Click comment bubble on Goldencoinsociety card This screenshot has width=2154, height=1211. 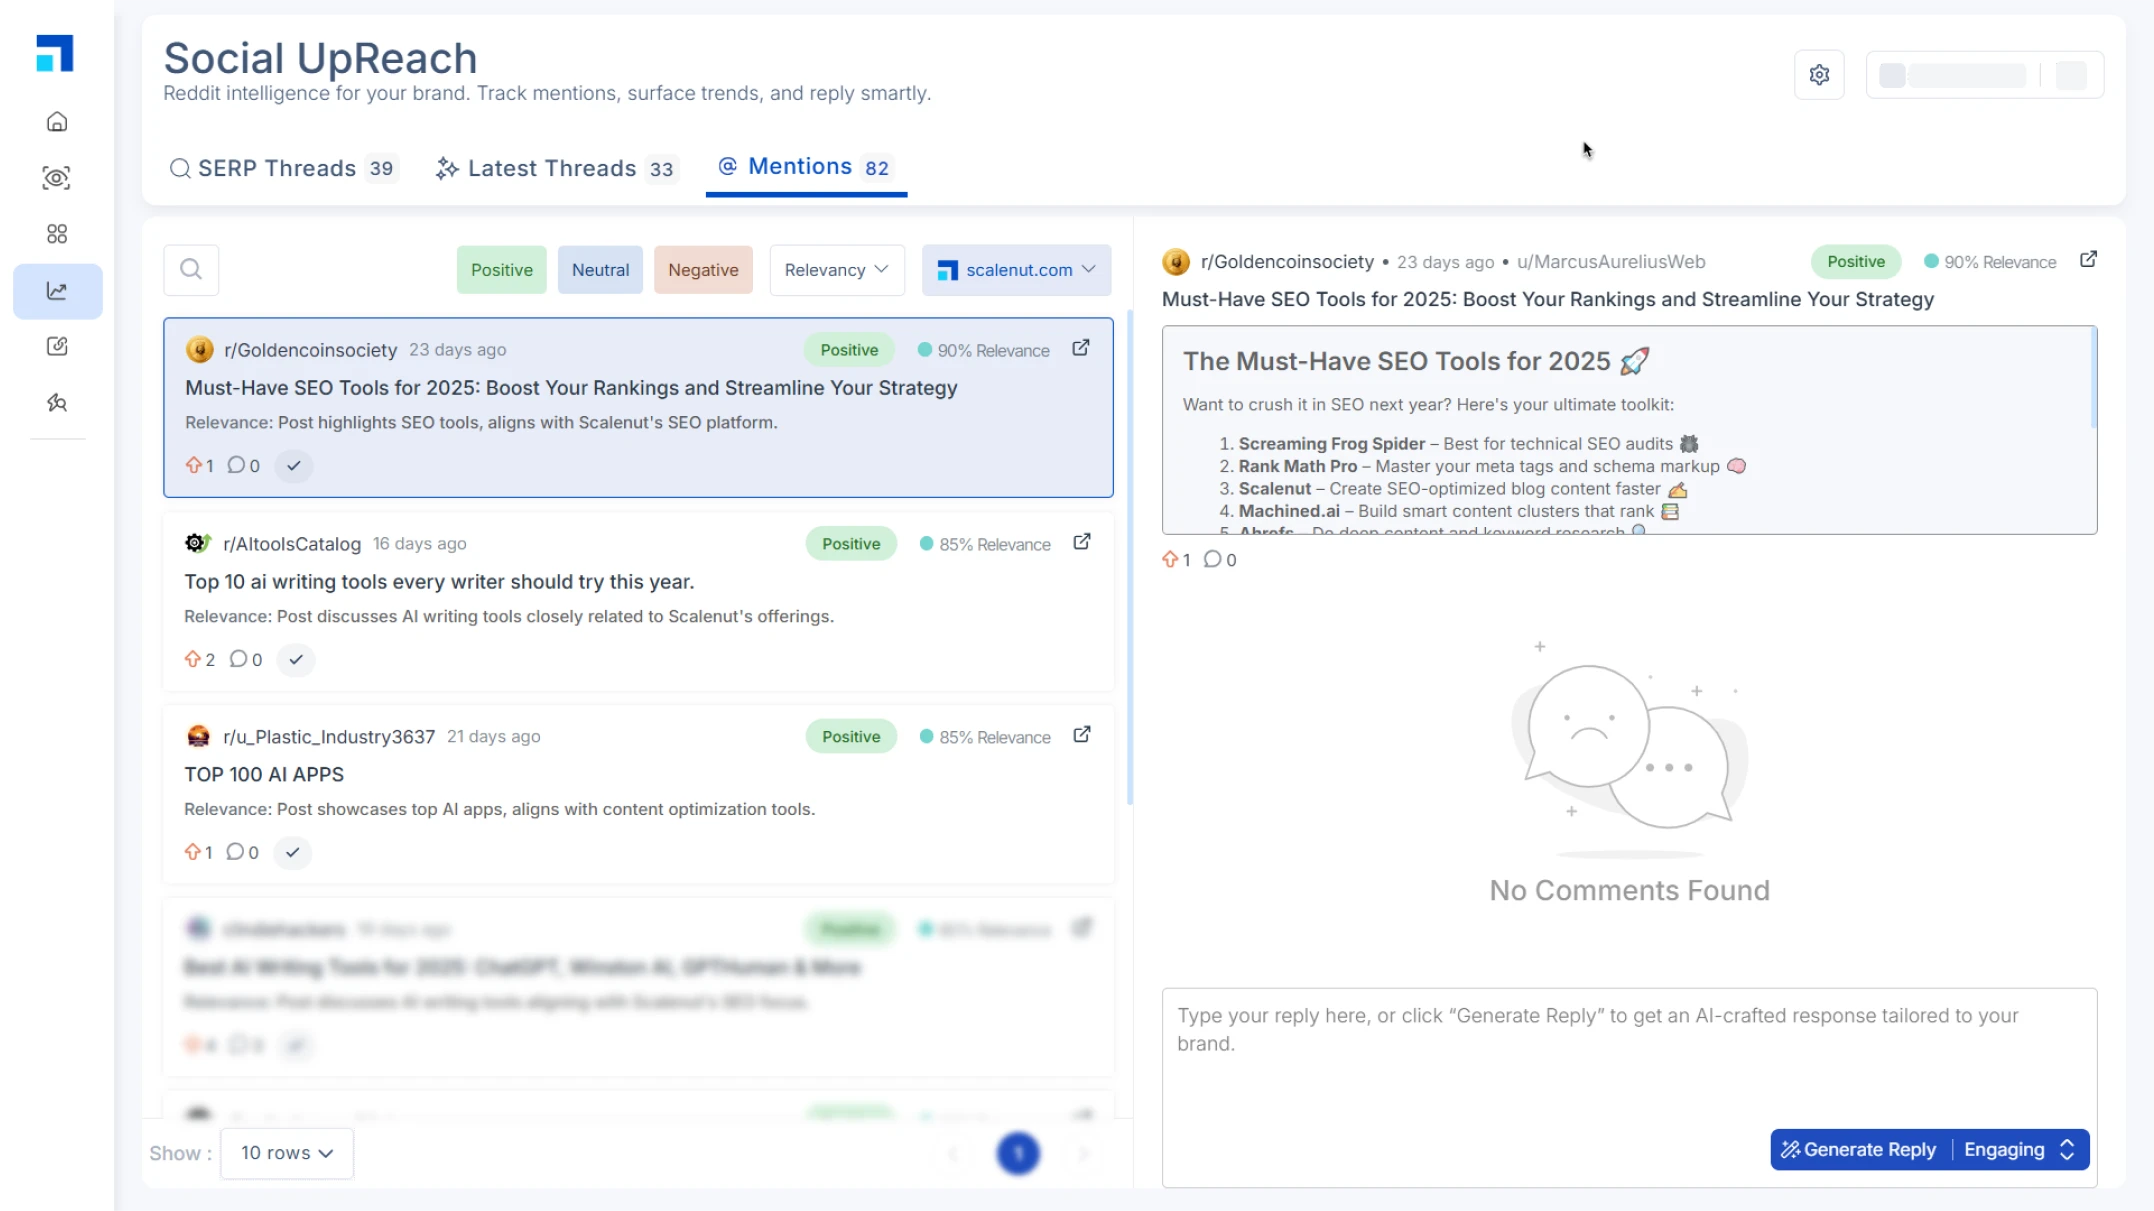[x=236, y=465]
